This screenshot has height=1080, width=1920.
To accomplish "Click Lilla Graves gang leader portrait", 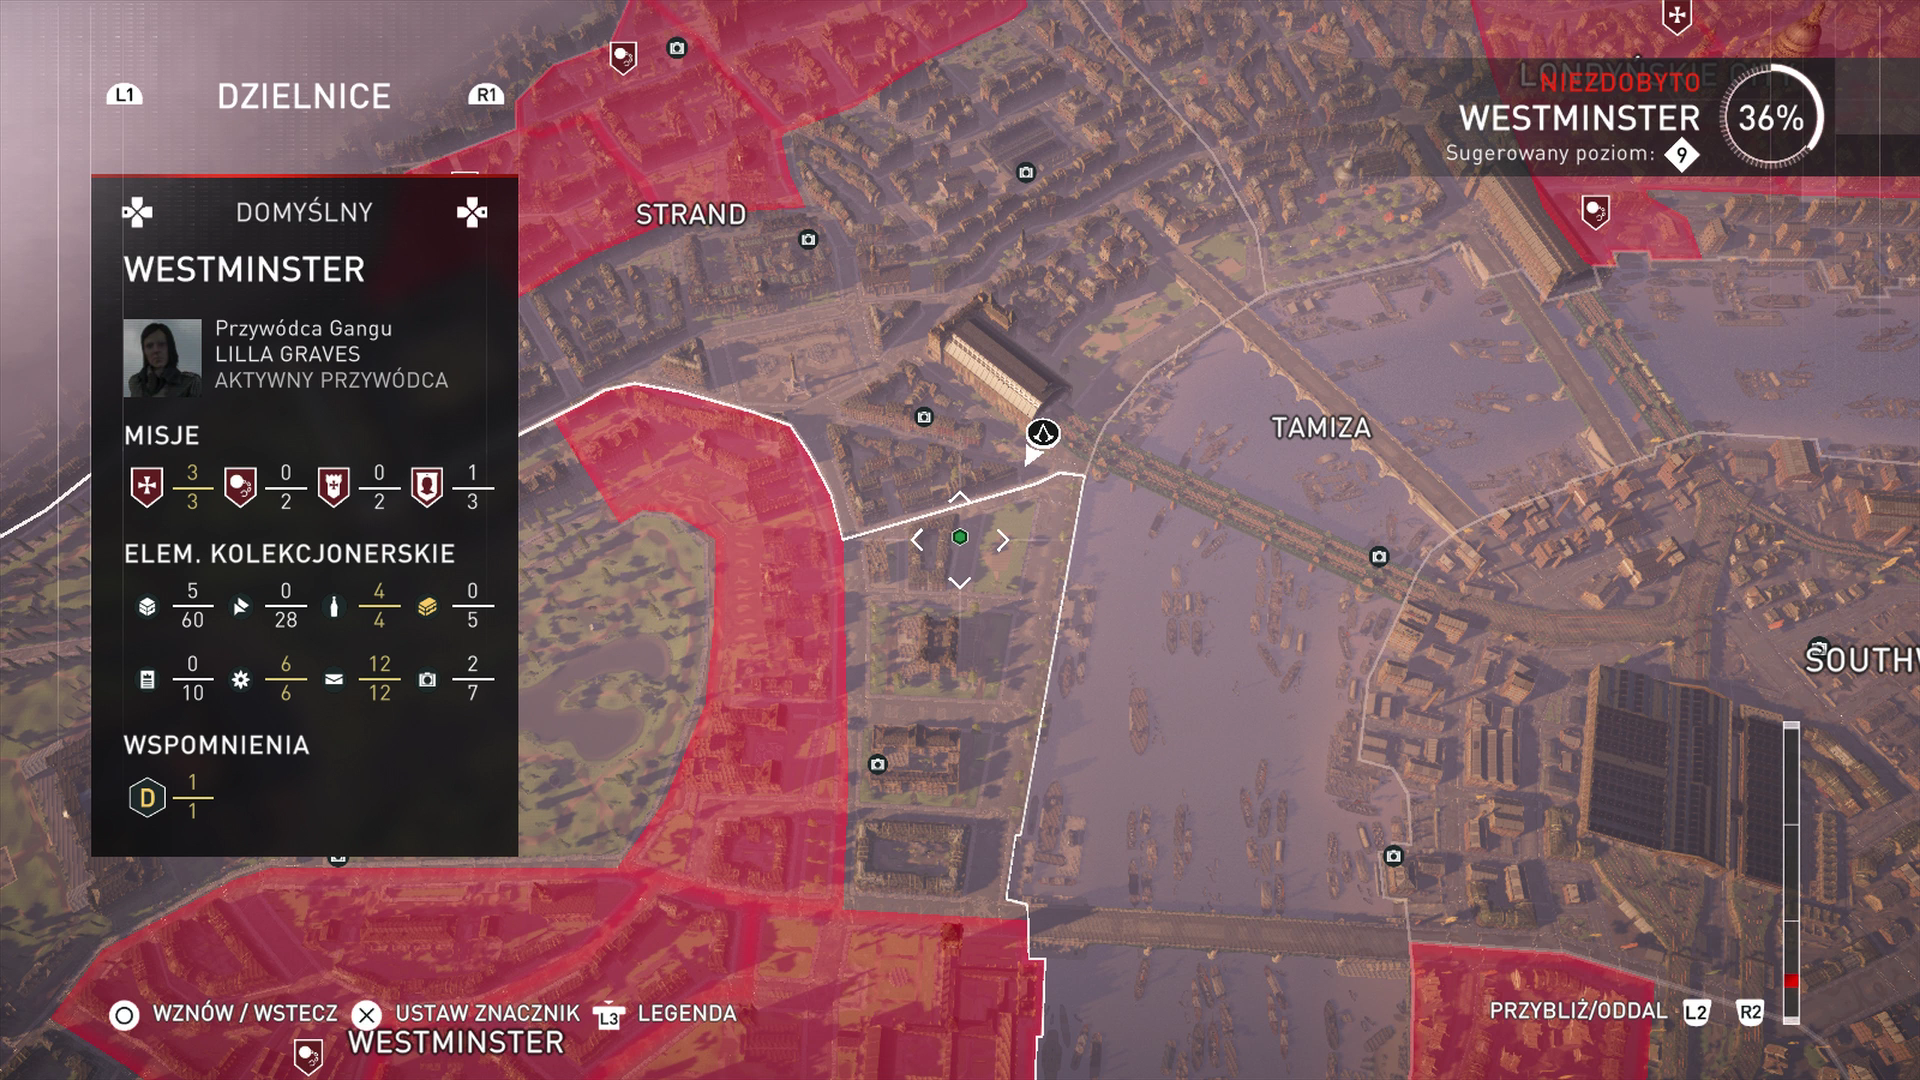I will coord(162,358).
